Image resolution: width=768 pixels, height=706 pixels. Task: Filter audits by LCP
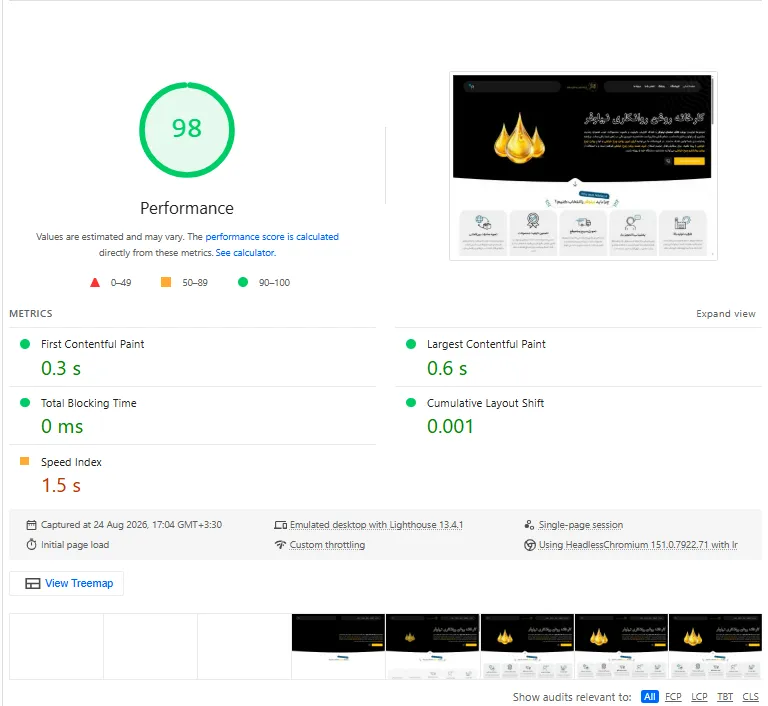click(x=699, y=697)
